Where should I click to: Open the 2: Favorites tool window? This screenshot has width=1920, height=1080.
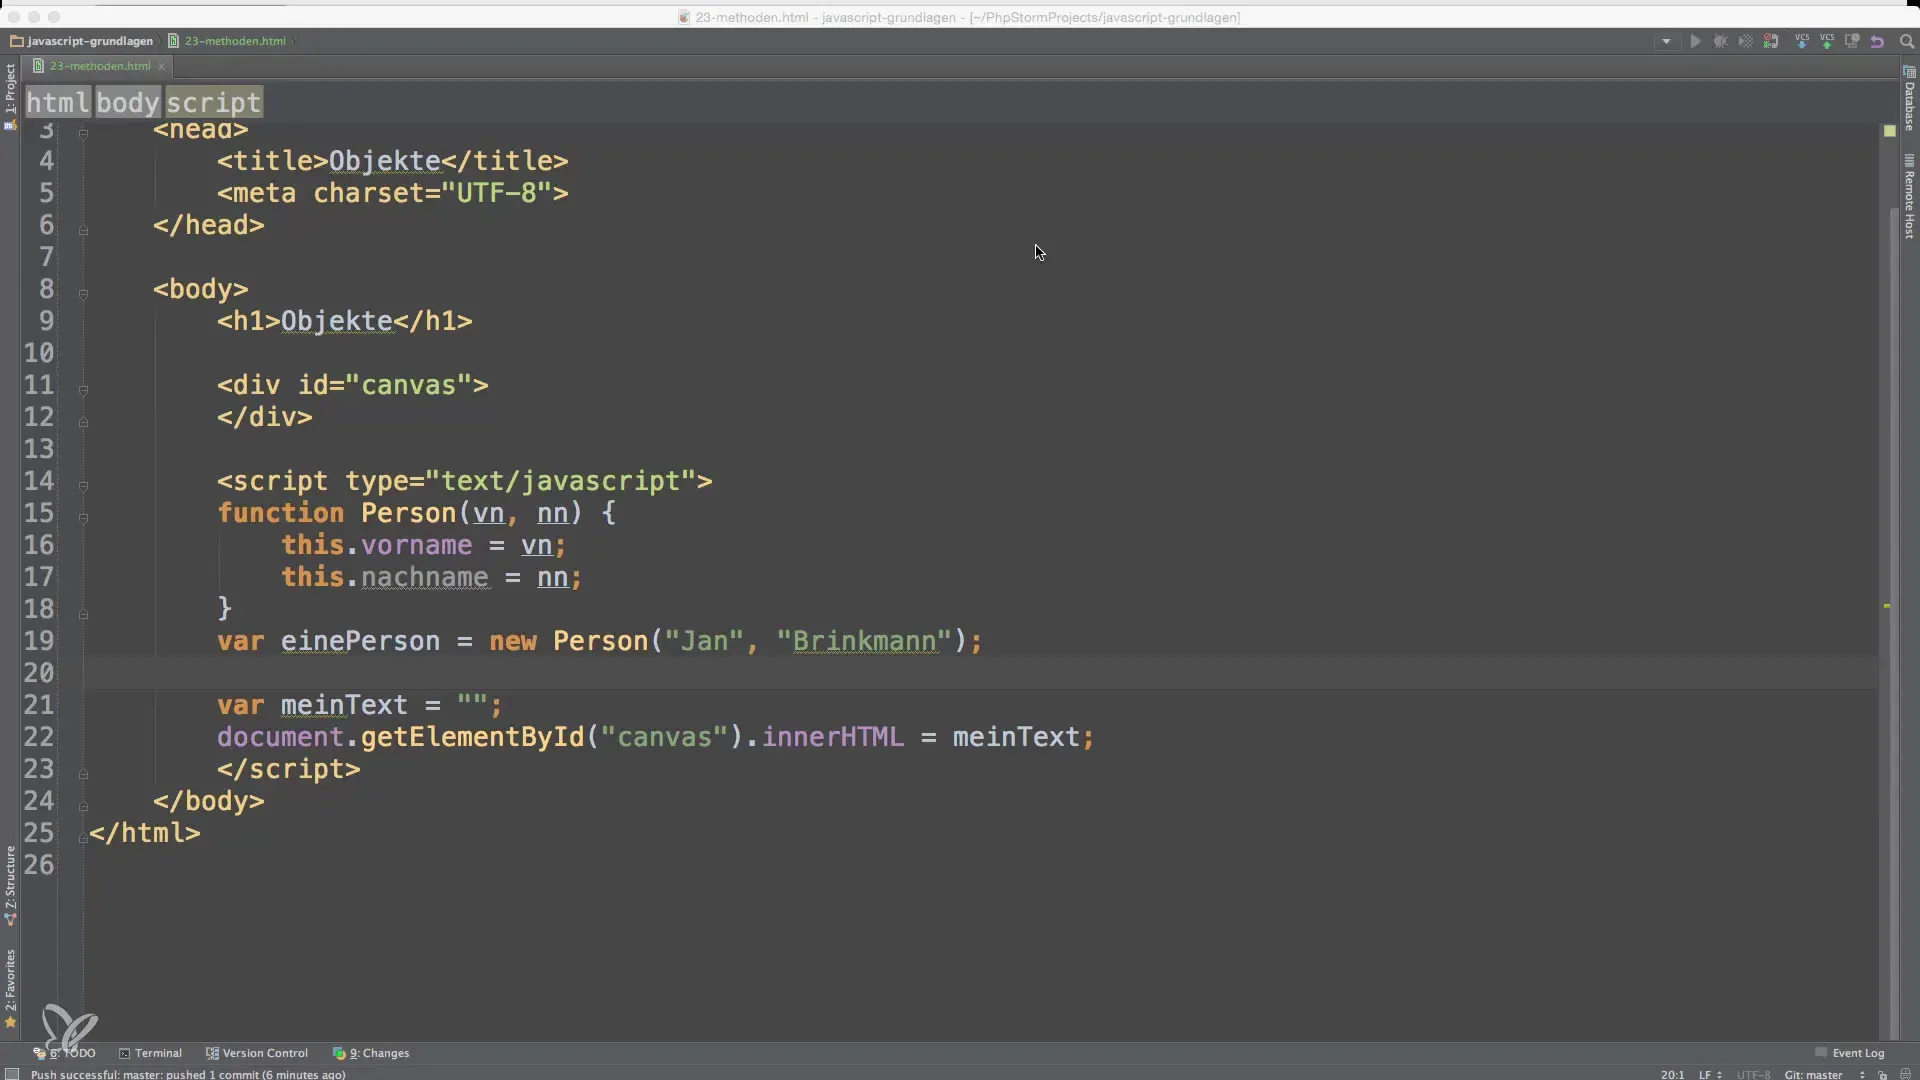point(10,988)
